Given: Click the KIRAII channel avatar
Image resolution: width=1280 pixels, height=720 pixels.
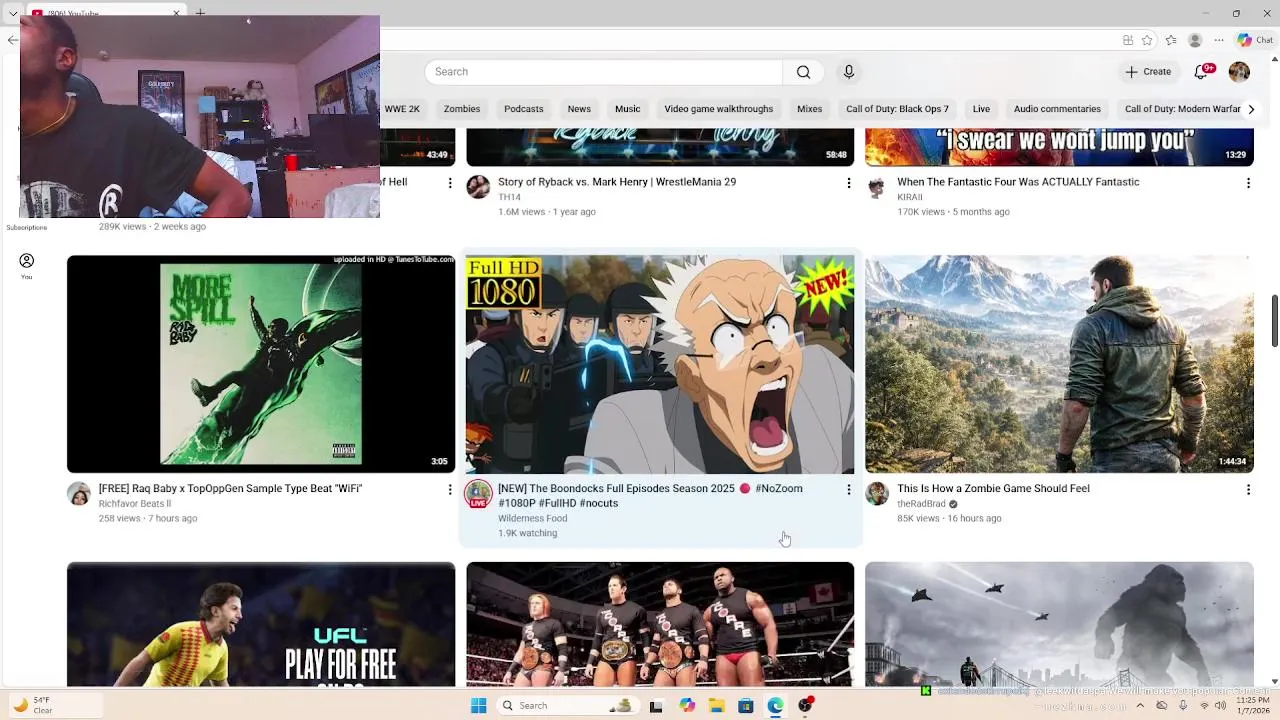Looking at the screenshot, I should (x=877, y=188).
